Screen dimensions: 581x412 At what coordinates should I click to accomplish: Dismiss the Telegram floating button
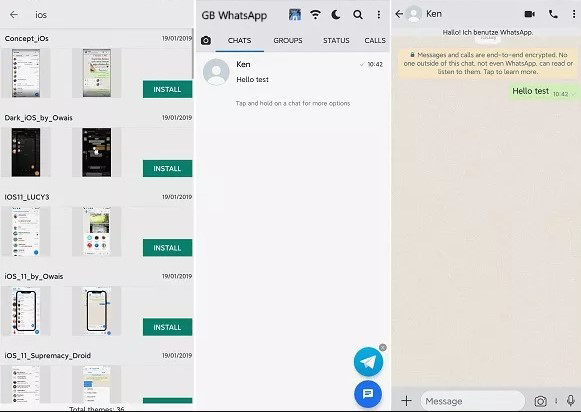pyautogui.click(x=383, y=348)
